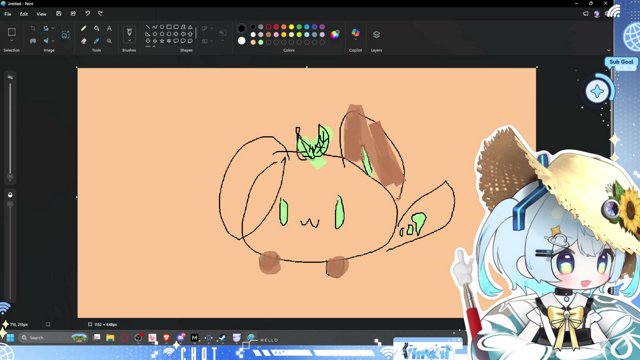The image size is (640, 360).
Task: Choose the light green custom swatch
Action: pos(261,42)
